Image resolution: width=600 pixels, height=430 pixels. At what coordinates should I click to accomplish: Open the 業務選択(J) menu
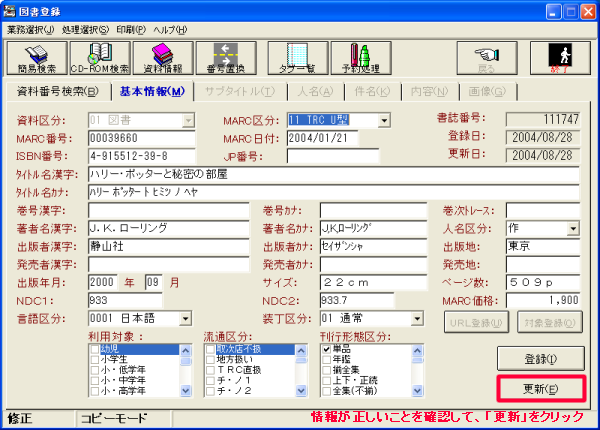point(31,30)
